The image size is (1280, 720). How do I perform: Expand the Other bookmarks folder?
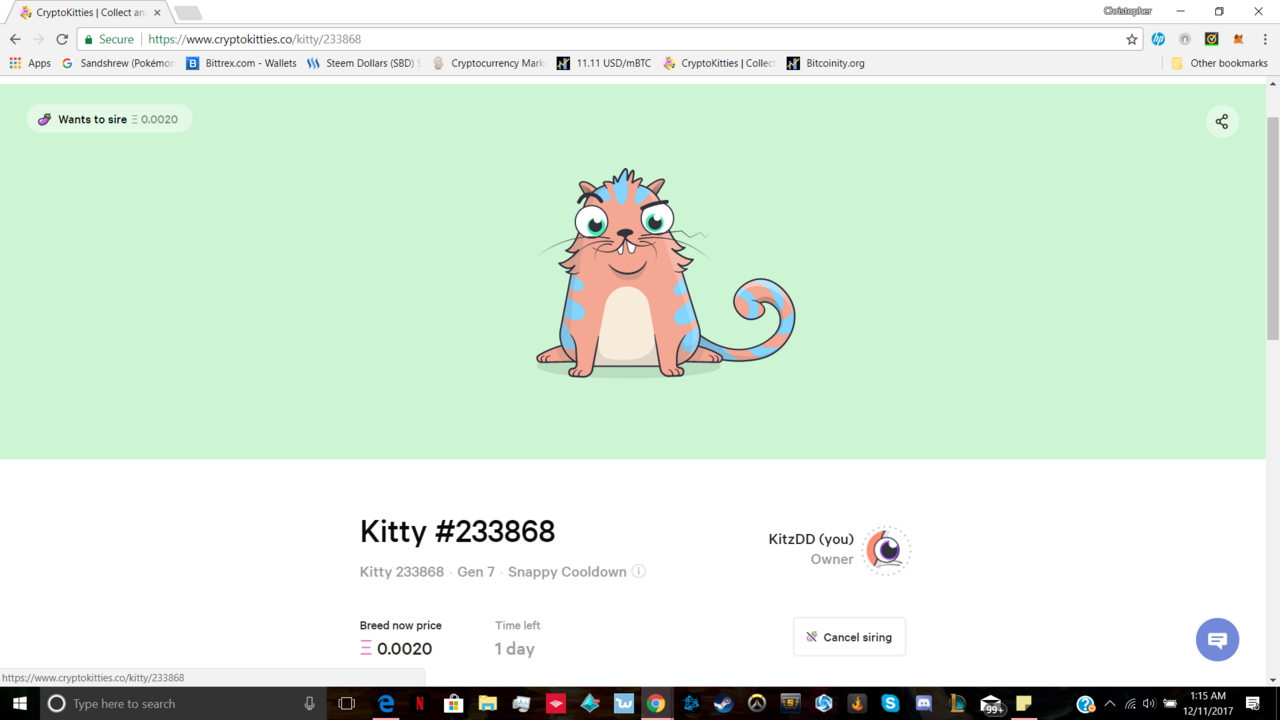pyautogui.click(x=1218, y=63)
